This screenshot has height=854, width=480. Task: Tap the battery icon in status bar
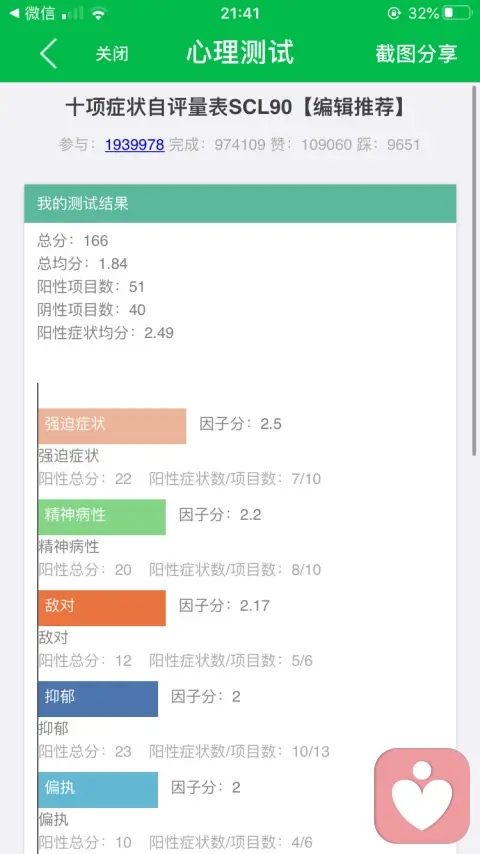tap(457, 13)
